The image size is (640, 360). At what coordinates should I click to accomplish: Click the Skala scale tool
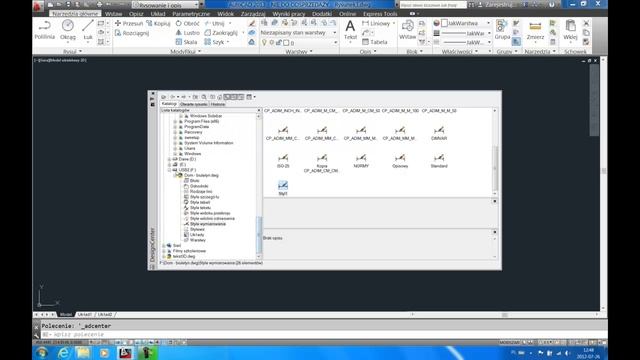coord(186,42)
